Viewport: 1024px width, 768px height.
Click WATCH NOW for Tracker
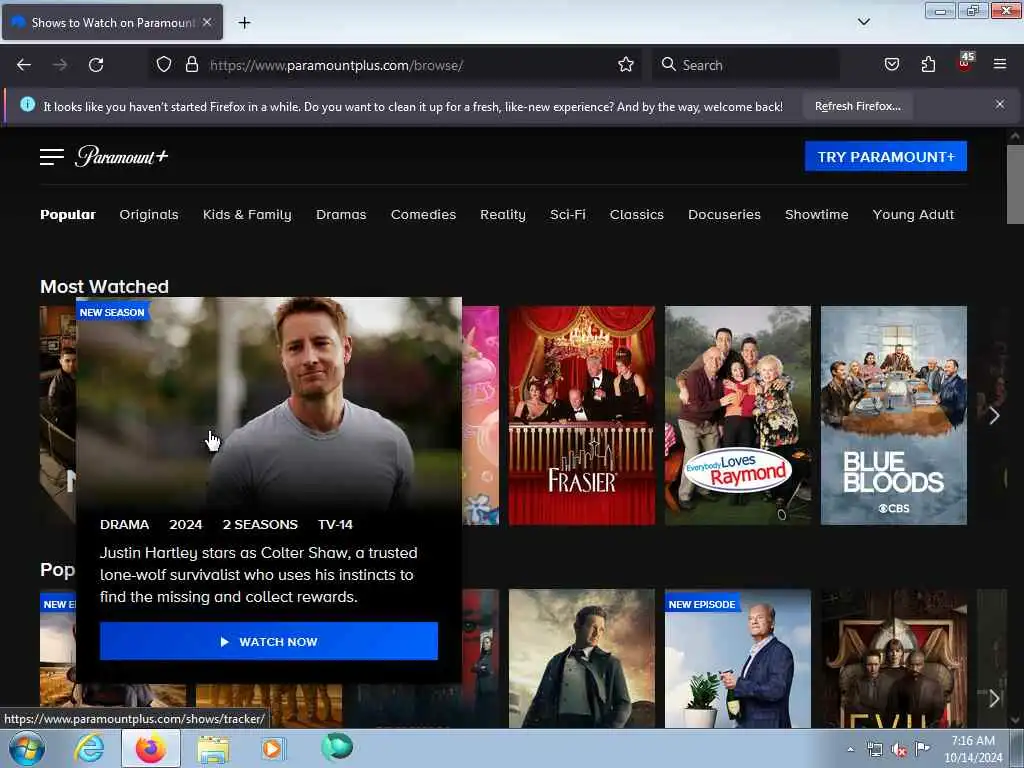269,641
